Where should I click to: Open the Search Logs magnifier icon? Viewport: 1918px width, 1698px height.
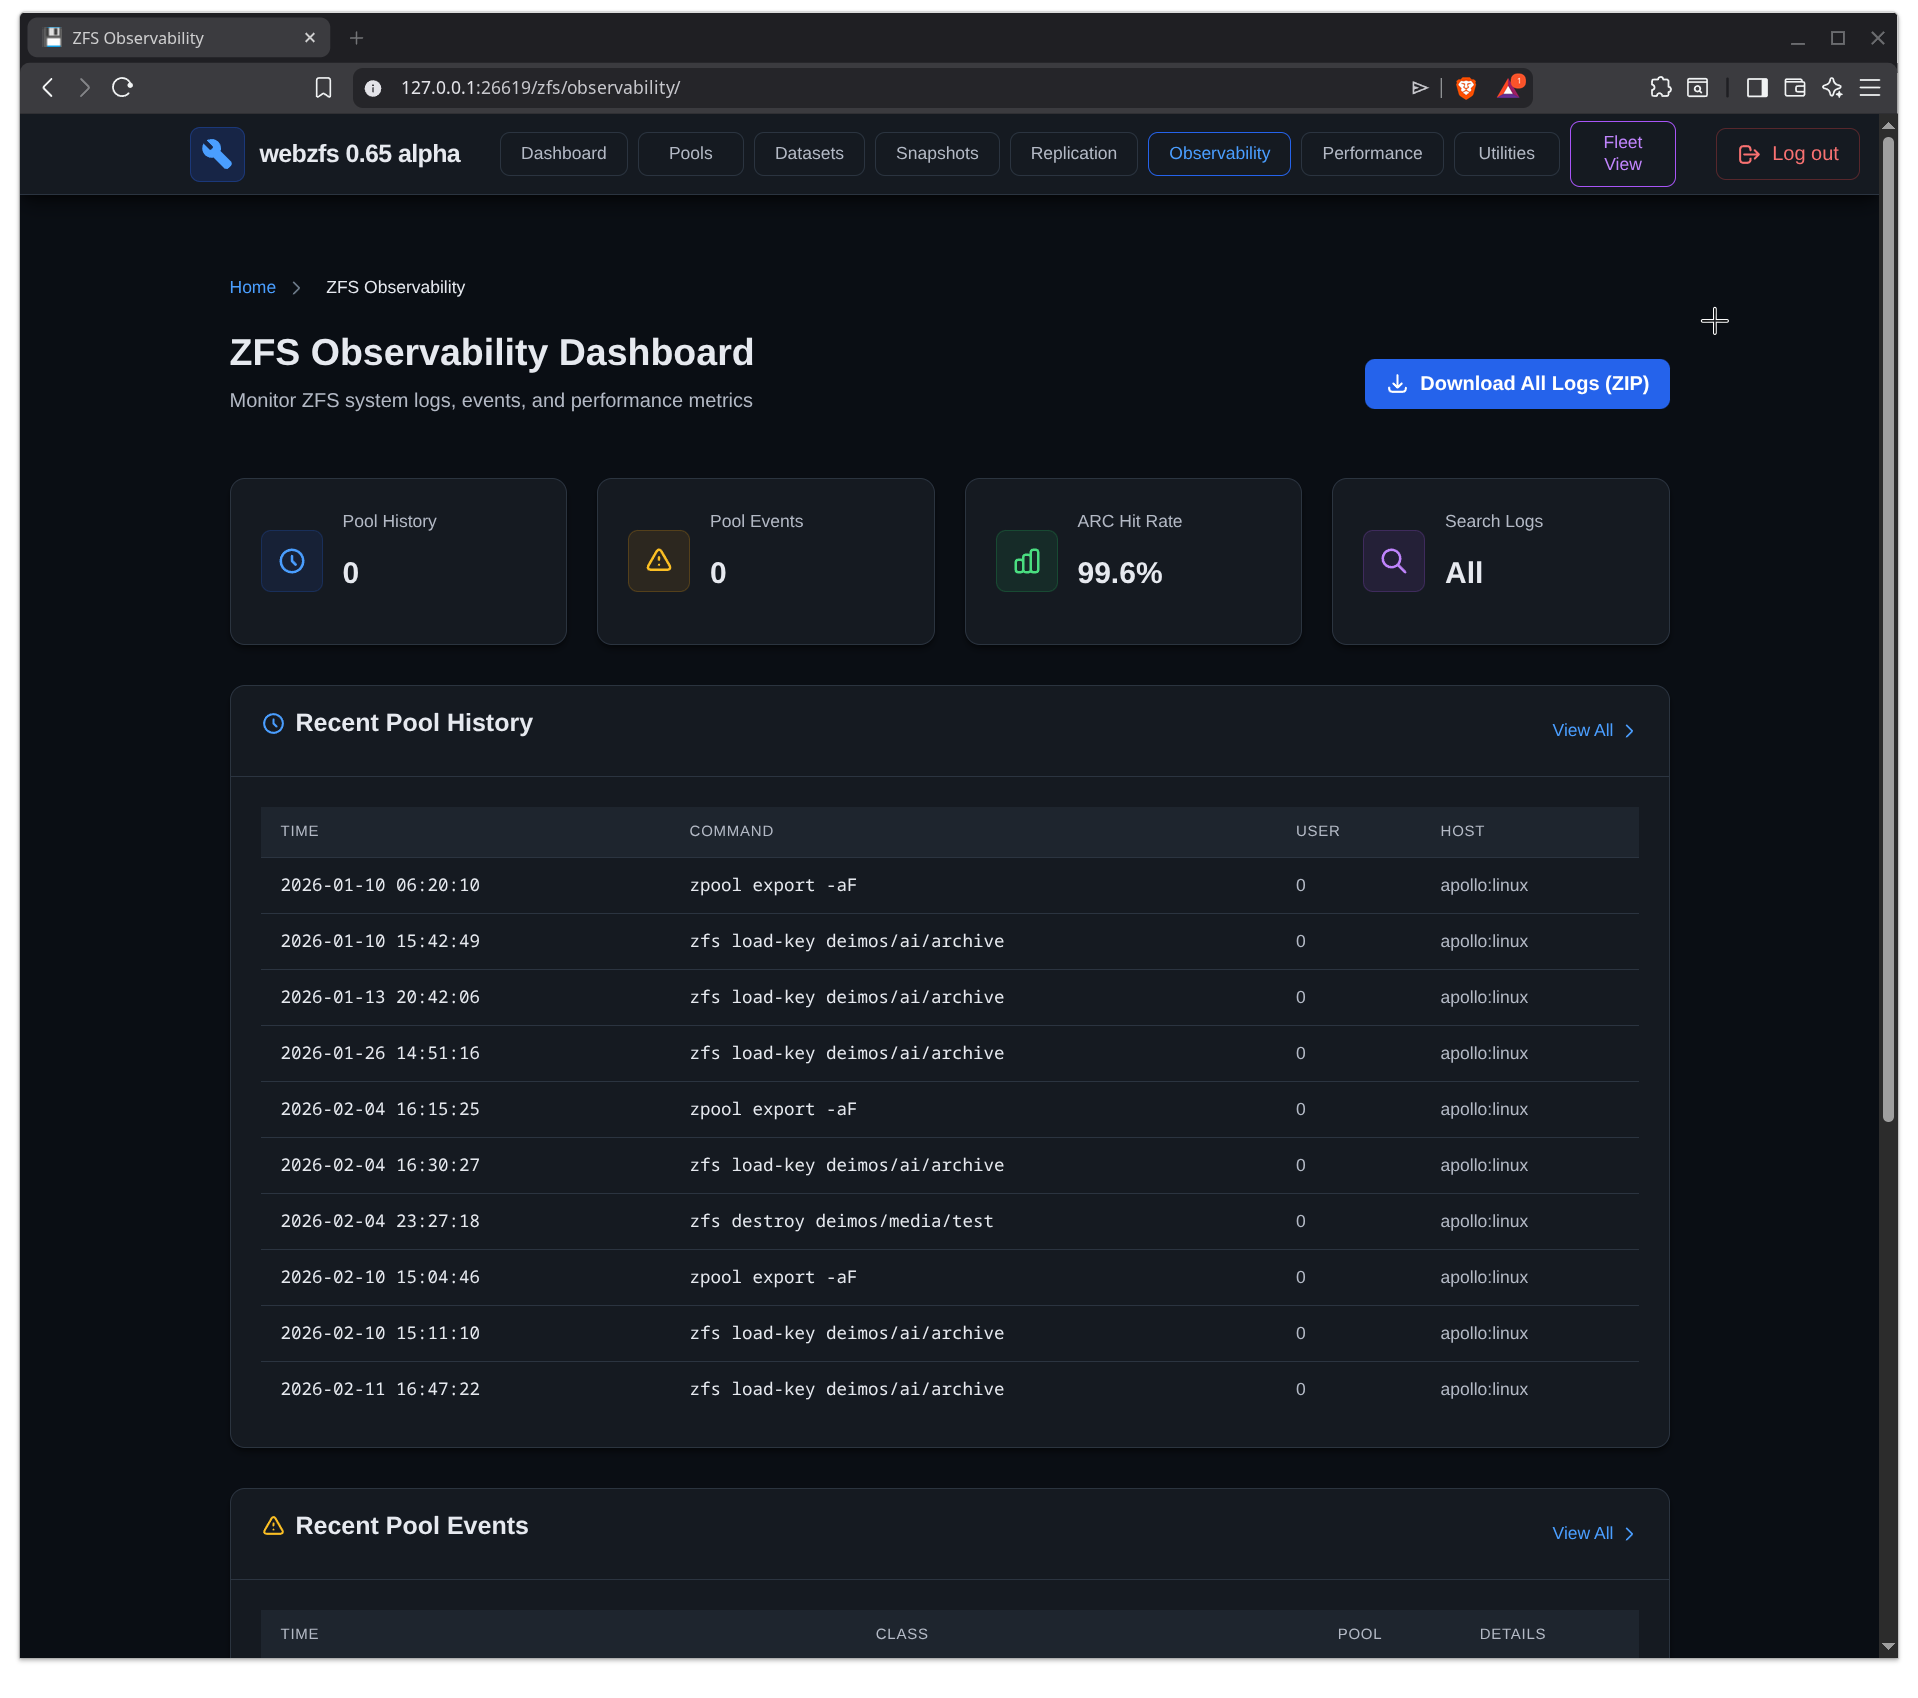(1393, 561)
